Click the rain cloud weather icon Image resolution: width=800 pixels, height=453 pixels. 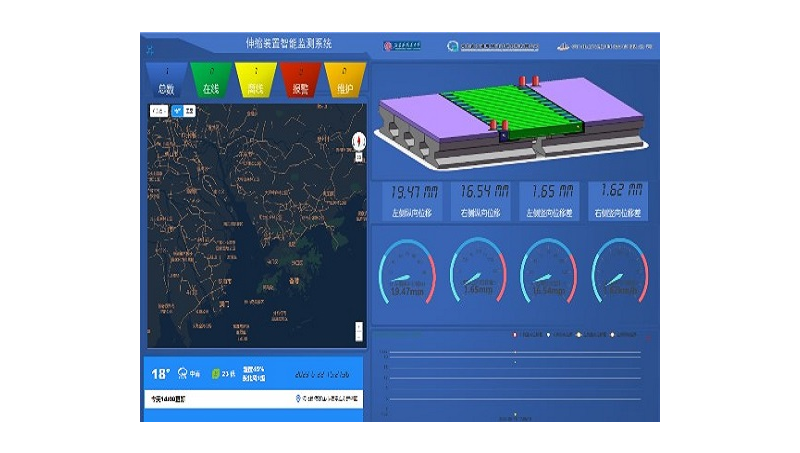pos(182,373)
